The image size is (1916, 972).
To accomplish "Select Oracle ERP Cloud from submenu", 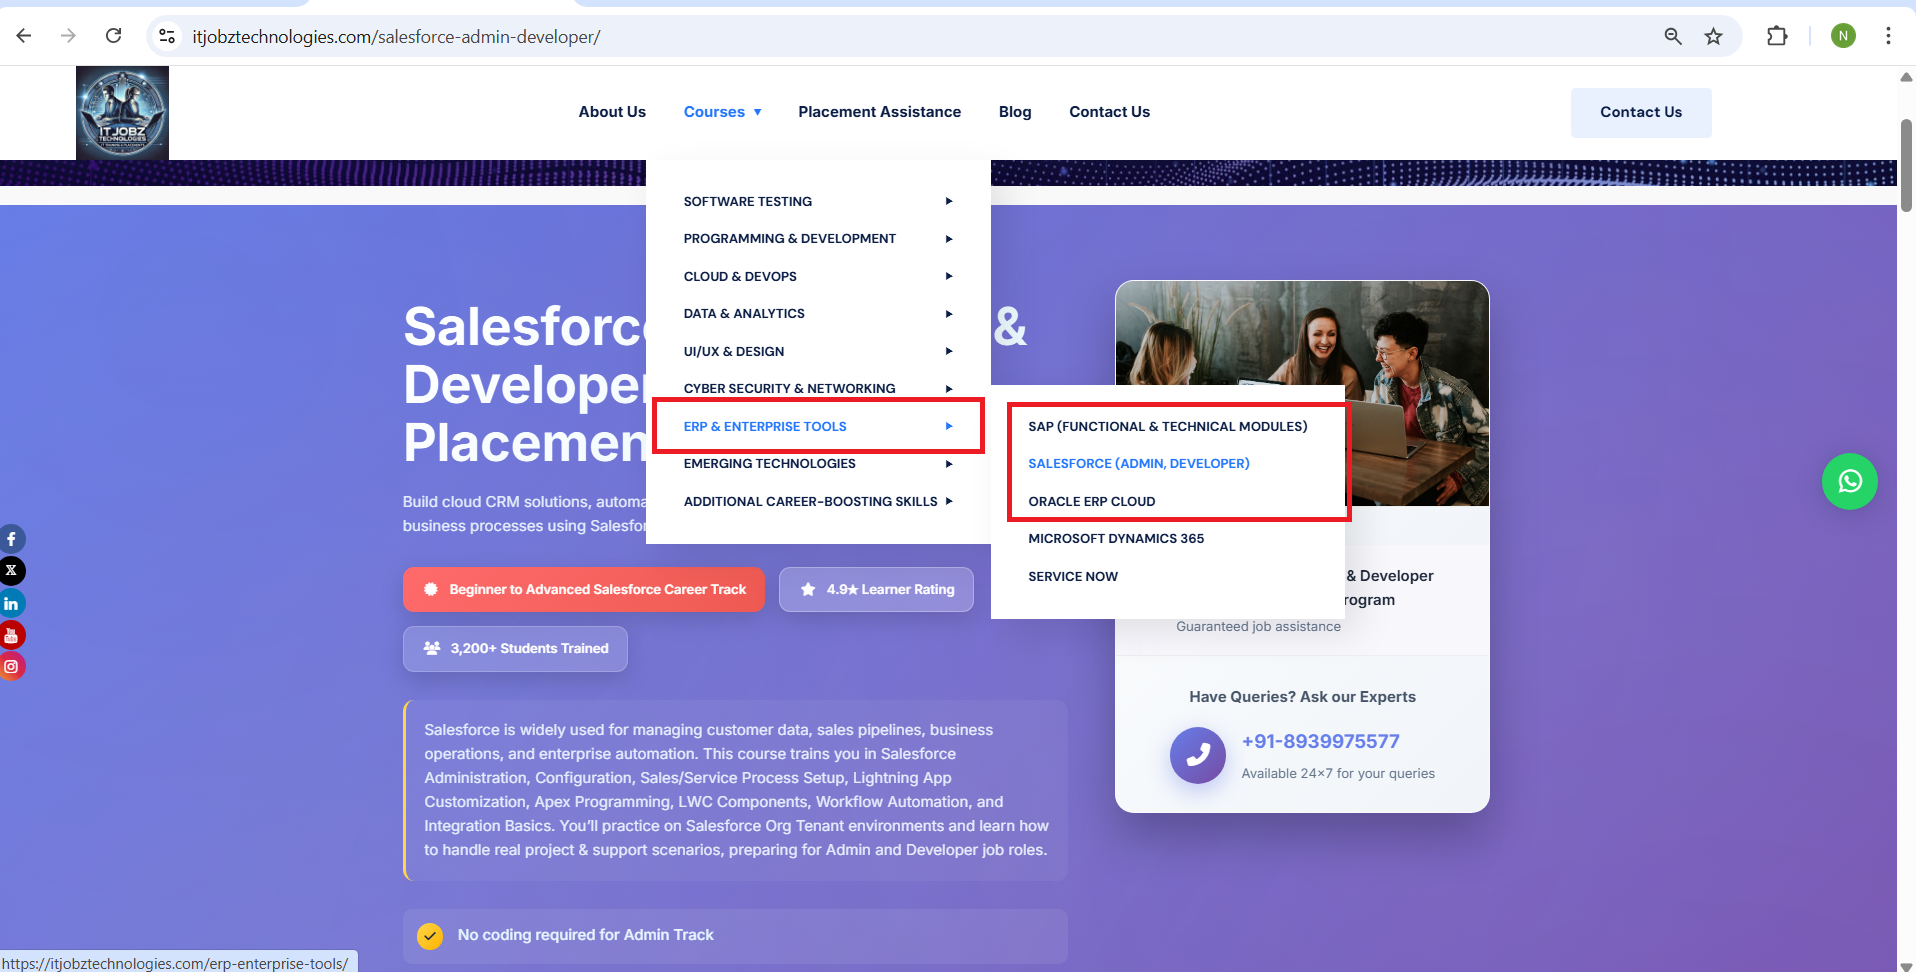I will pyautogui.click(x=1091, y=502).
